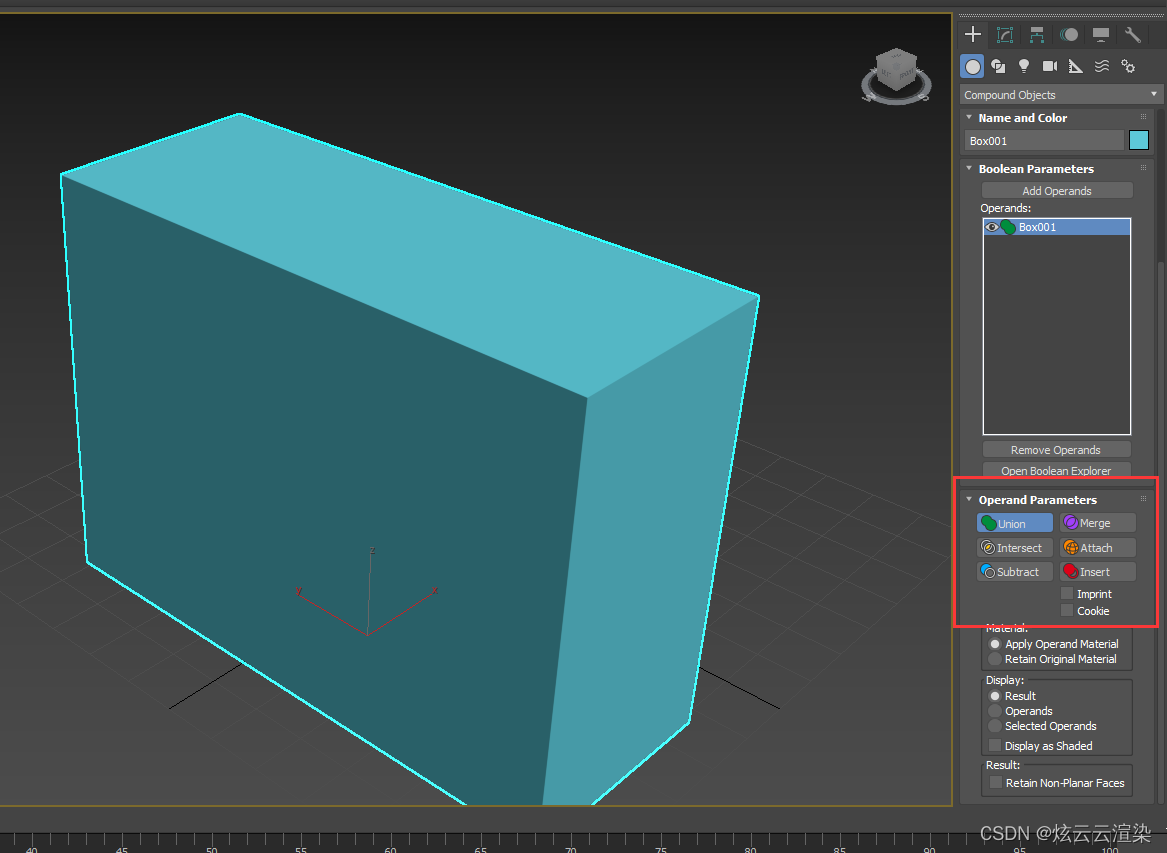
Task: Open the Modify panel icon
Action: coord(1005,34)
